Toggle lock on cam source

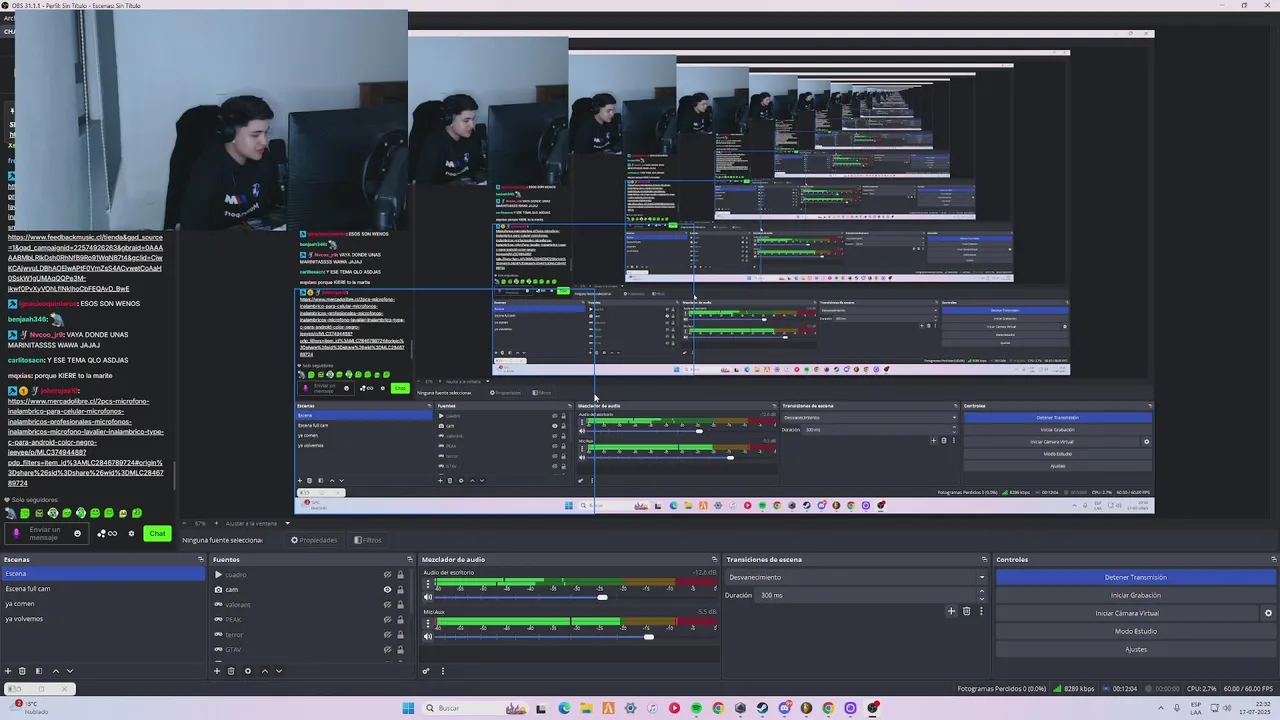pos(400,590)
